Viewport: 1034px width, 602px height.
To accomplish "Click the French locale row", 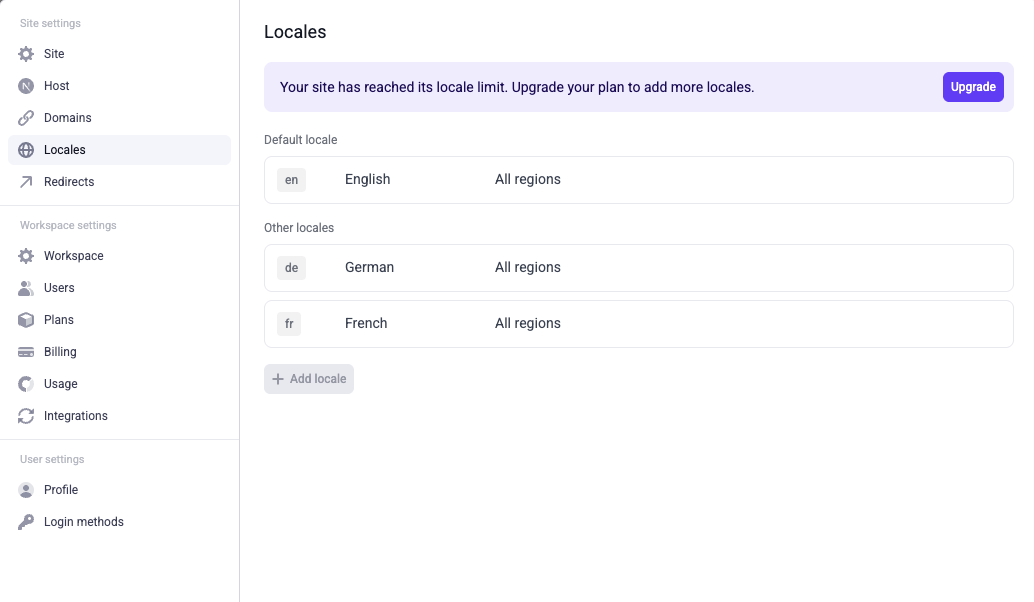I will 638,323.
